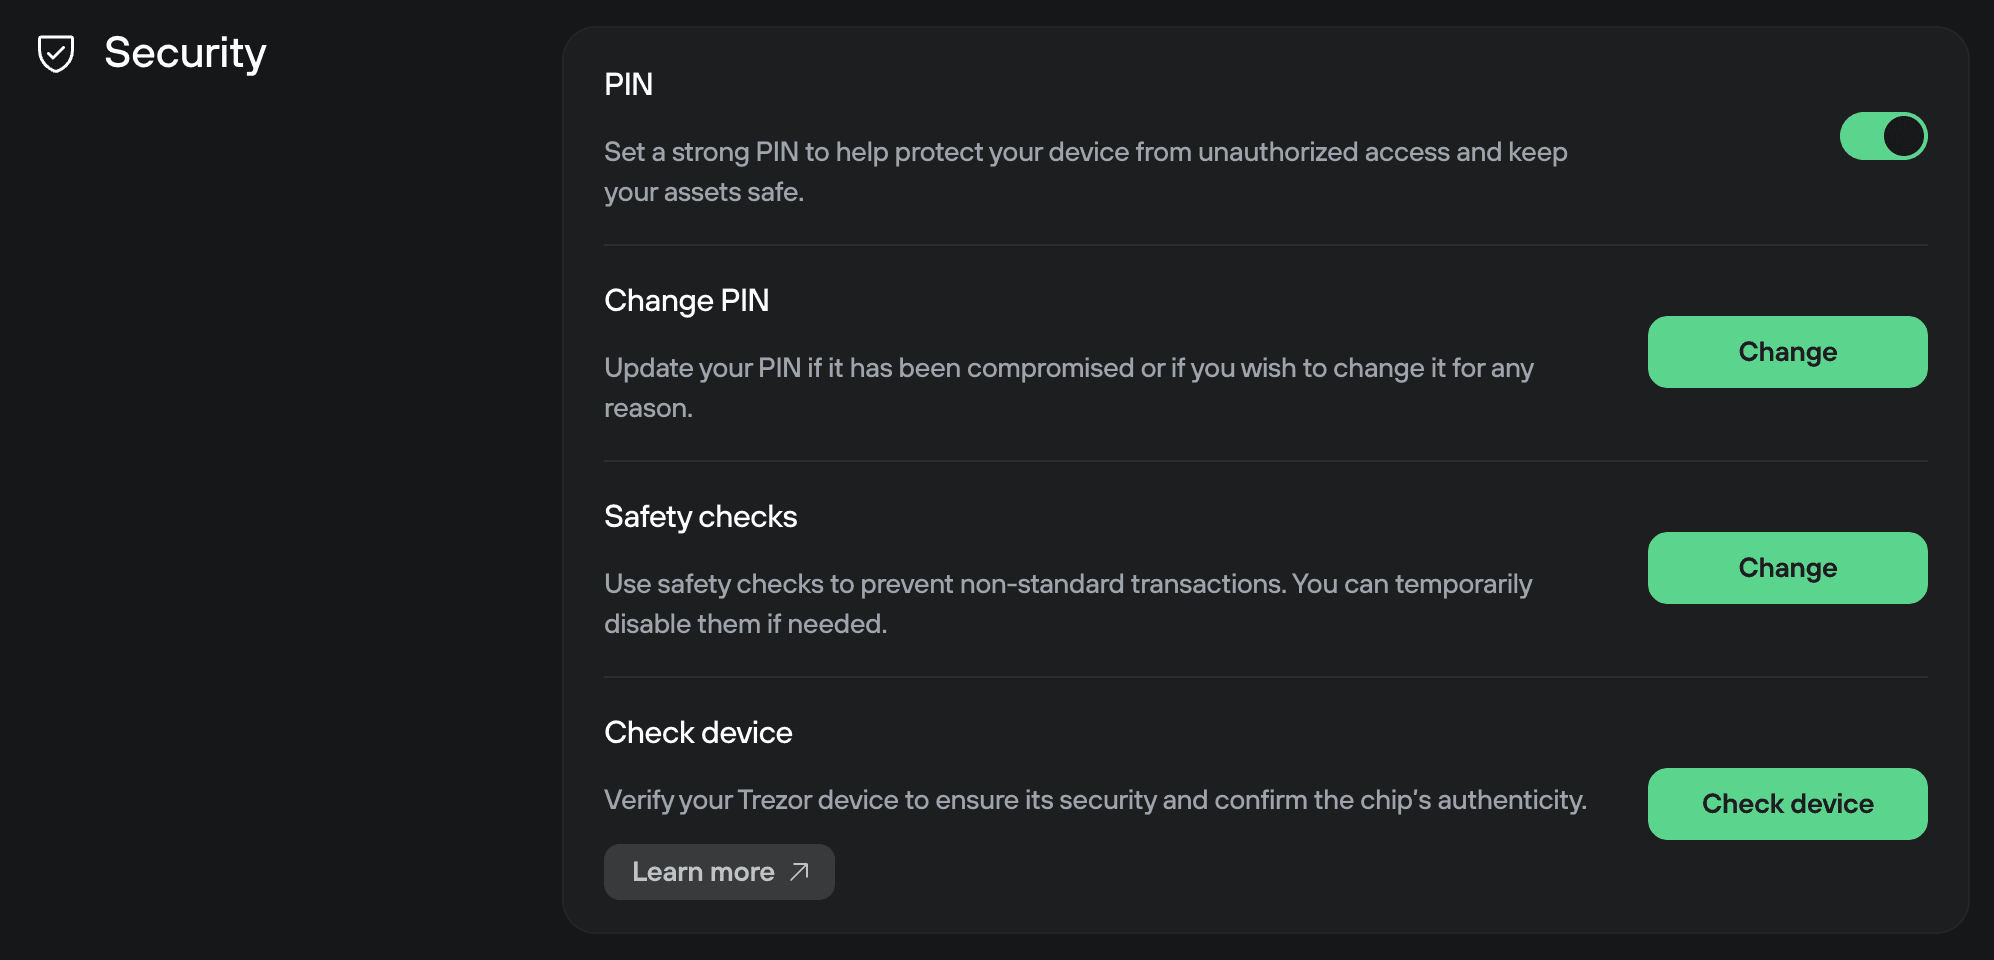Click the PIN section title
Screen dimensions: 1994x960
pos(628,84)
